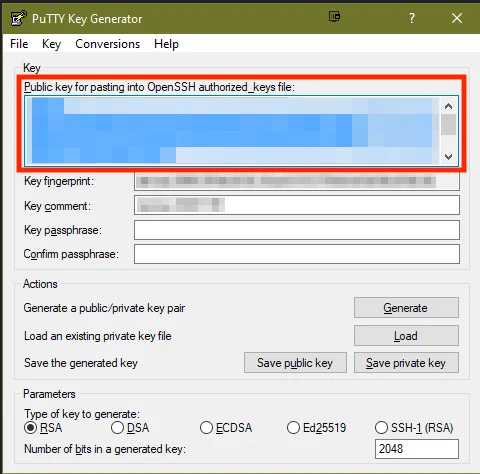Click the 'Save the generated key' label

(x=81, y=363)
